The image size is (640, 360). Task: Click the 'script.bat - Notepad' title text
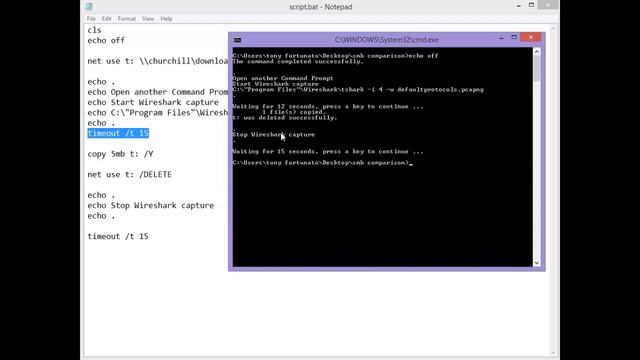(320, 7)
